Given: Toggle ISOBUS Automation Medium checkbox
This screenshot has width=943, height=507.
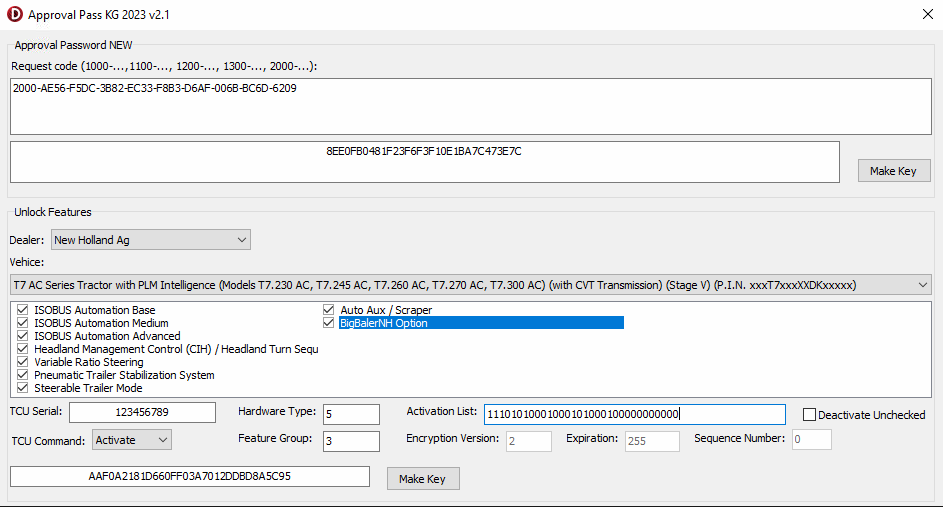Looking at the screenshot, I should pyautogui.click(x=23, y=323).
